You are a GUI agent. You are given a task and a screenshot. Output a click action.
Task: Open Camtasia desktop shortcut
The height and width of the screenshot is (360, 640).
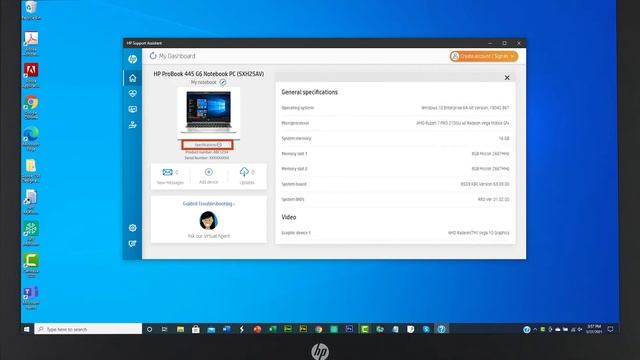[31, 265]
